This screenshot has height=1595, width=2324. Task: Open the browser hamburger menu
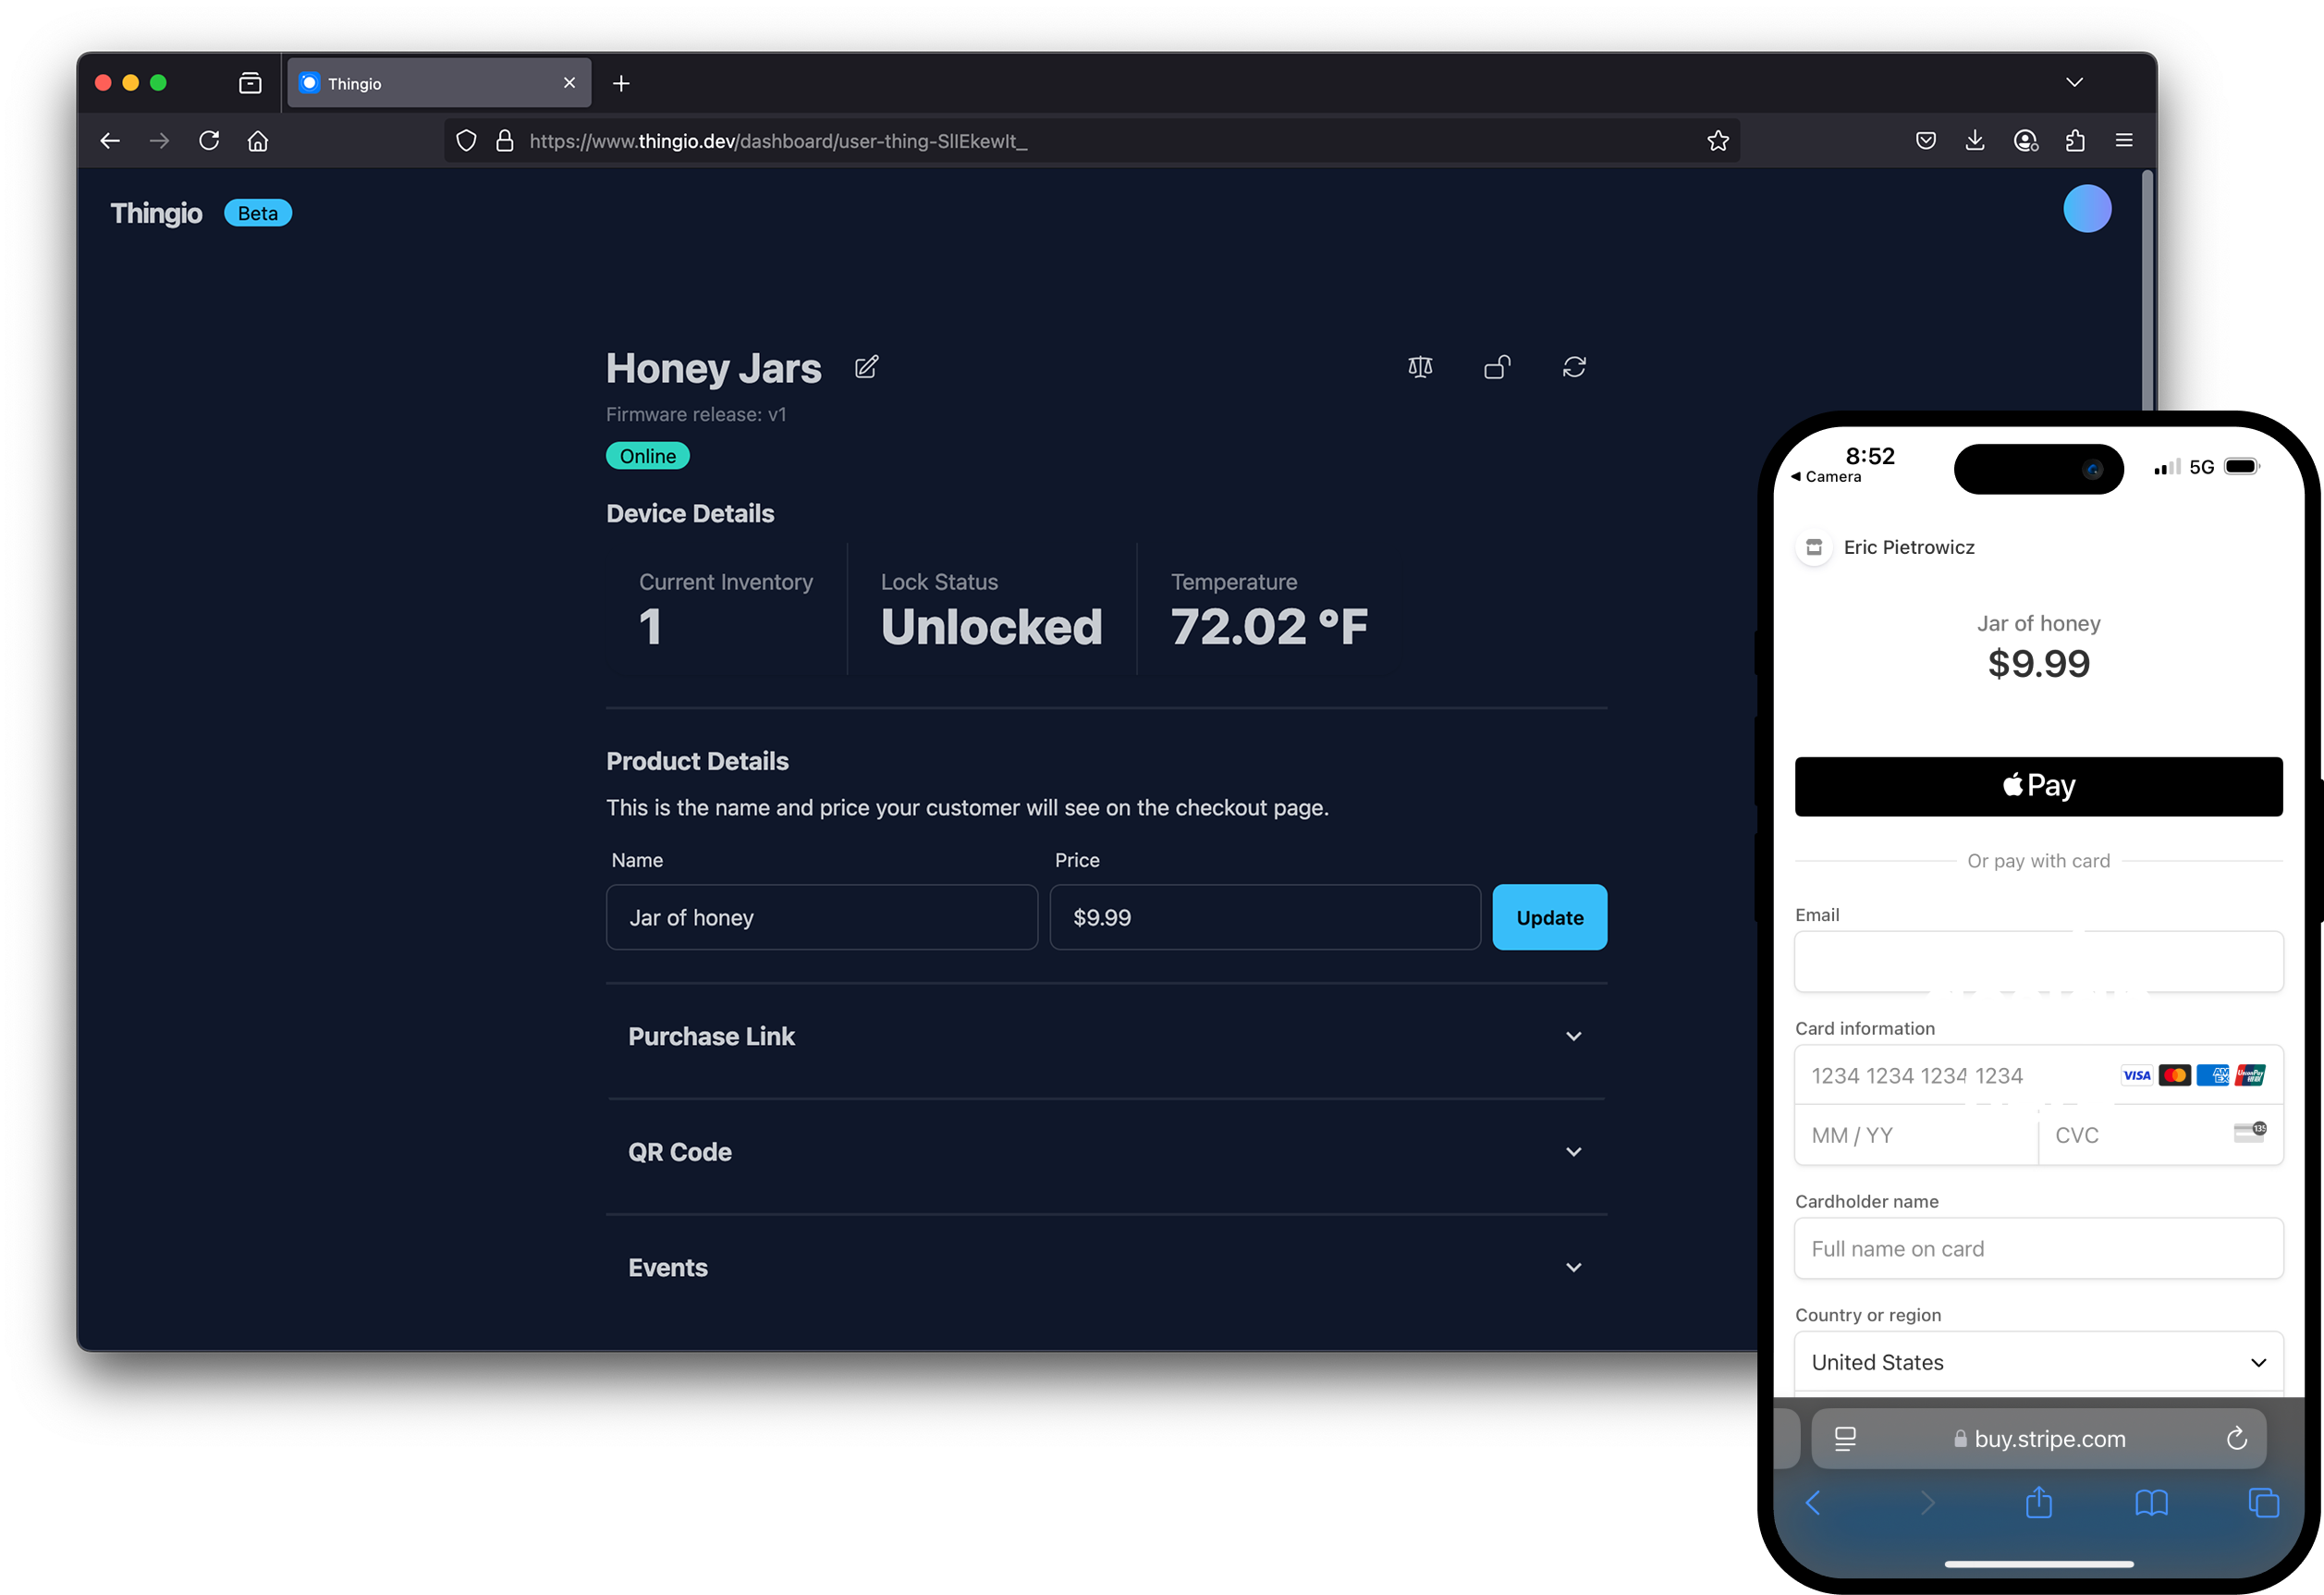click(x=2124, y=141)
